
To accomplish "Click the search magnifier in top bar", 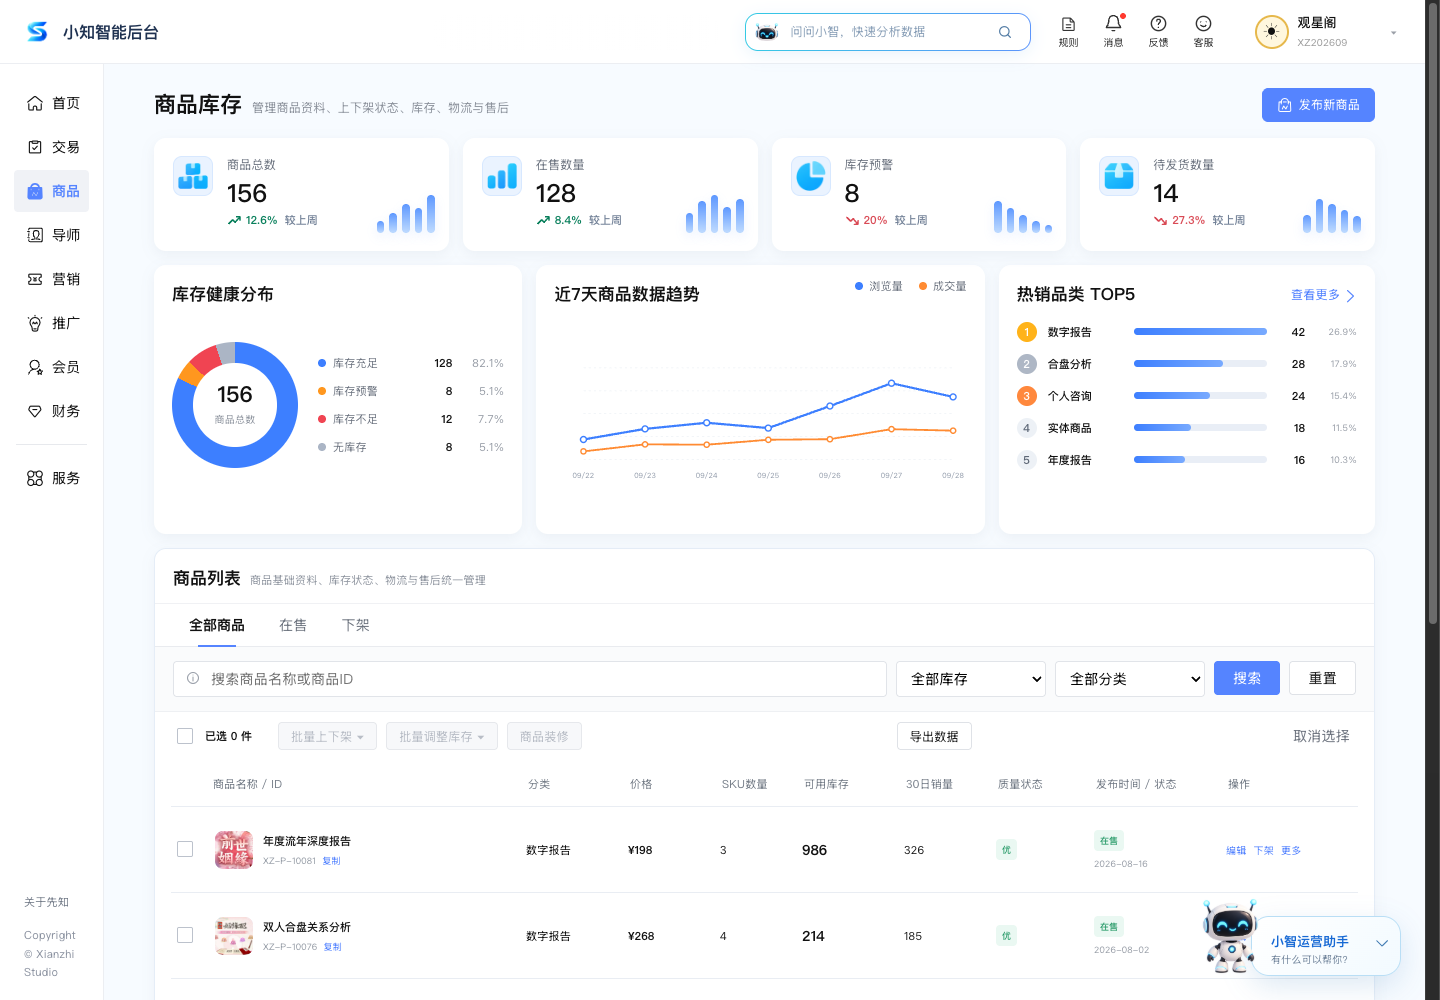I will [1005, 32].
